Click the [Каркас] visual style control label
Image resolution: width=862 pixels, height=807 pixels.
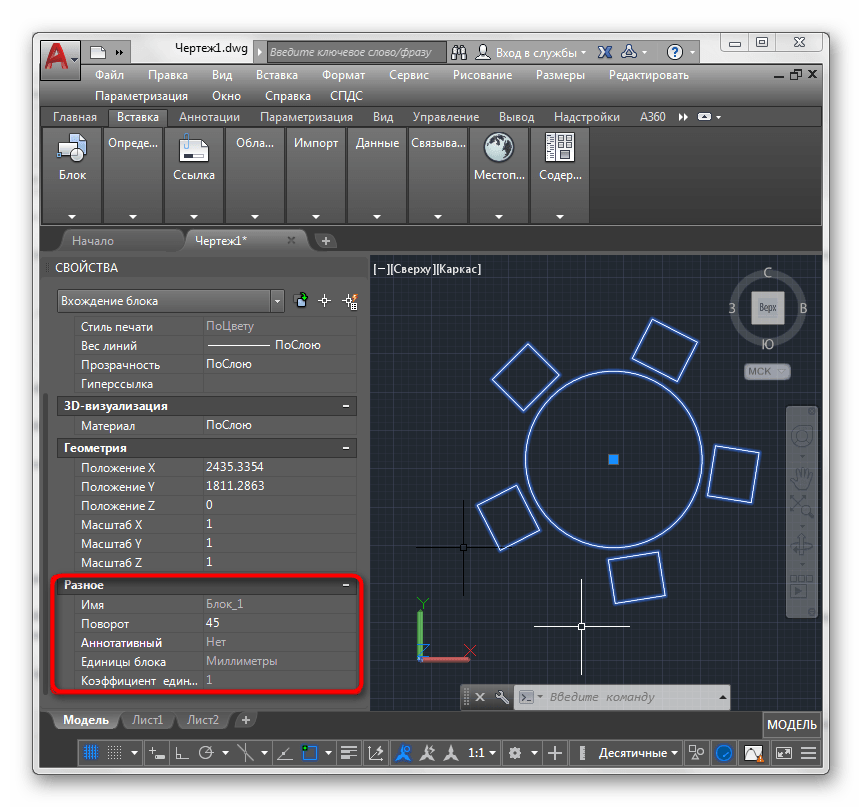tap(458, 269)
